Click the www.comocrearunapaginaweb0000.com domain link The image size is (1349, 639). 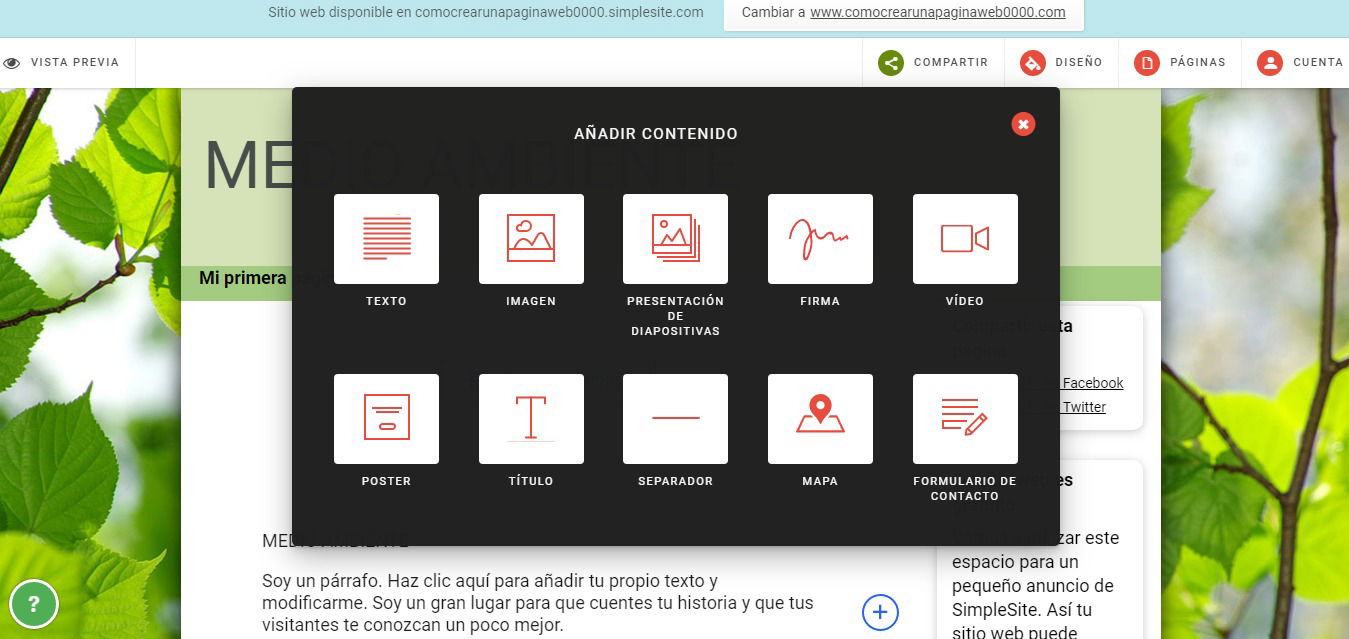[937, 13]
